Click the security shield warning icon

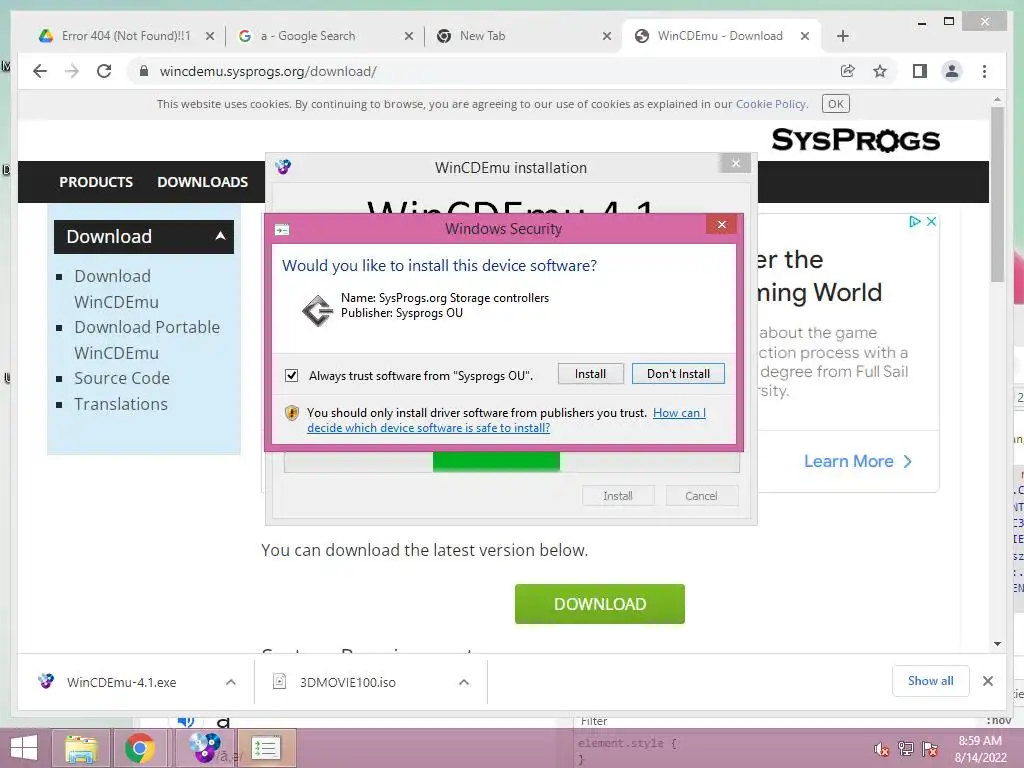(292, 413)
